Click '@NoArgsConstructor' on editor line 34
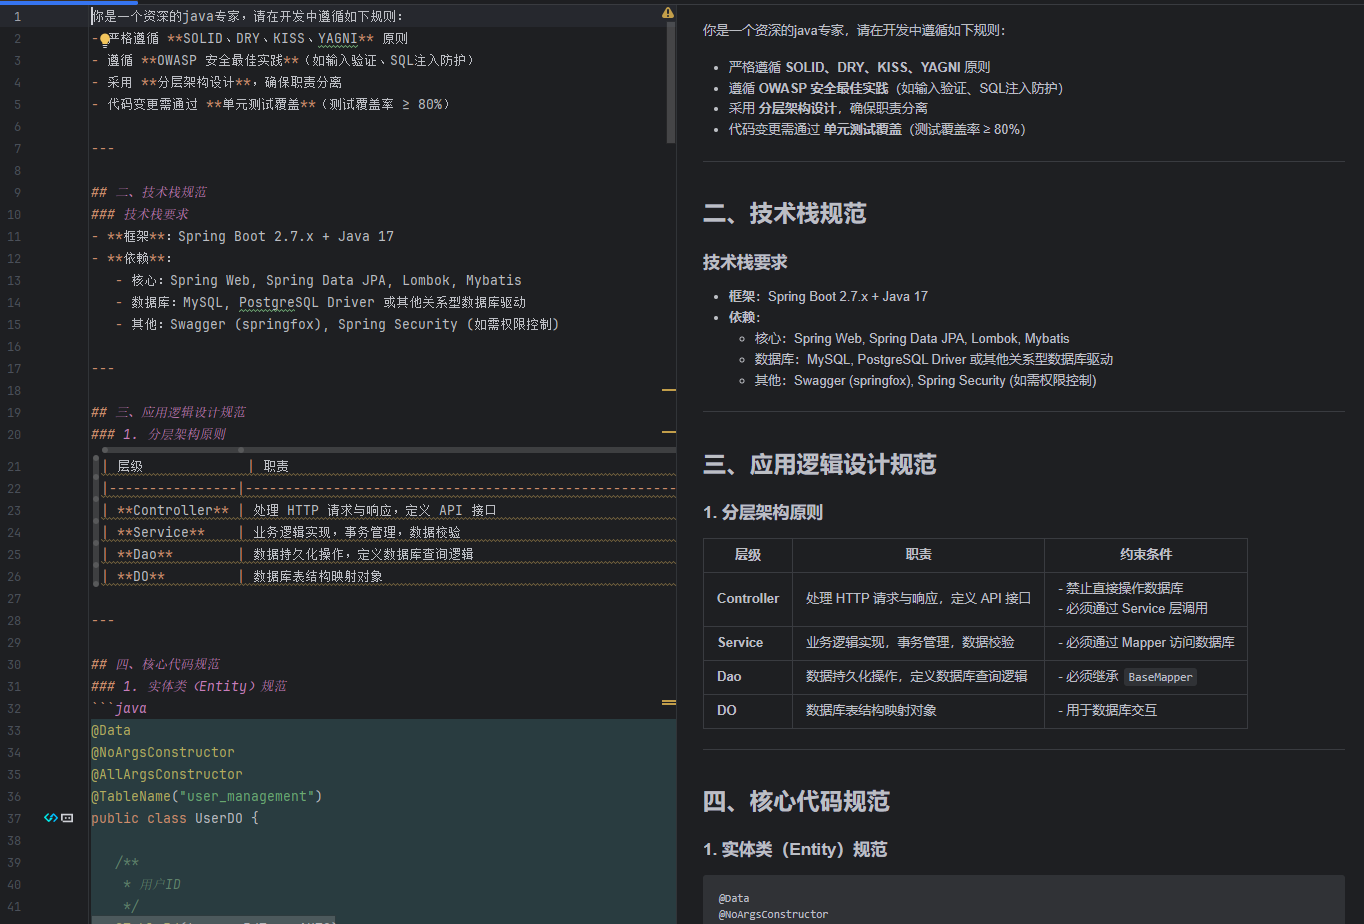 (163, 752)
